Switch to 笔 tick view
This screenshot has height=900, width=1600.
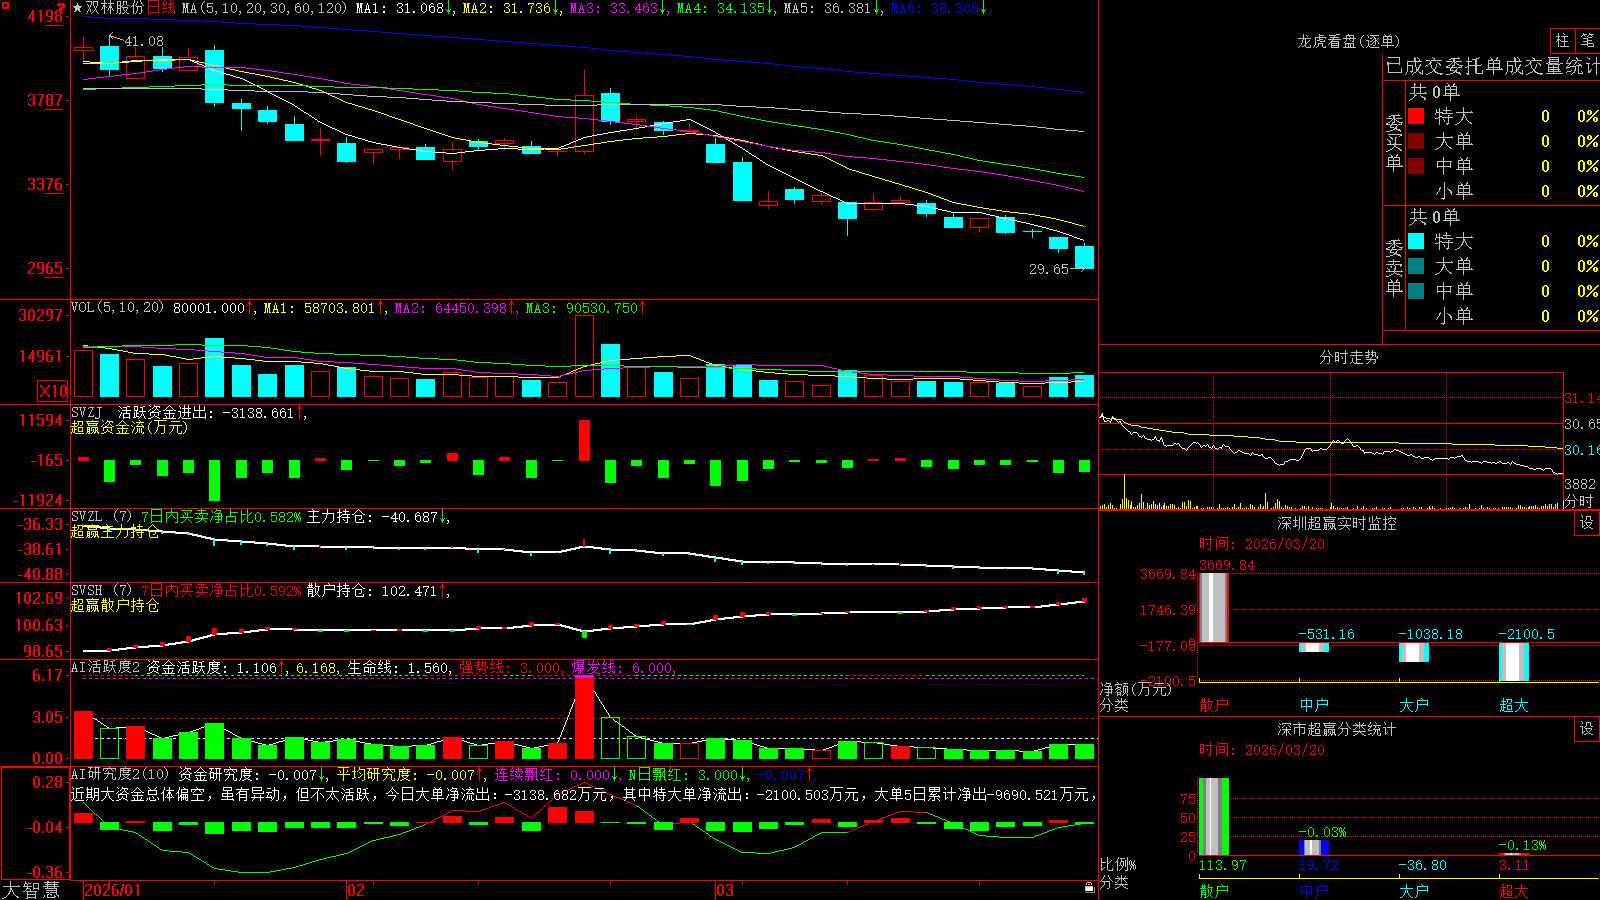[1587, 40]
